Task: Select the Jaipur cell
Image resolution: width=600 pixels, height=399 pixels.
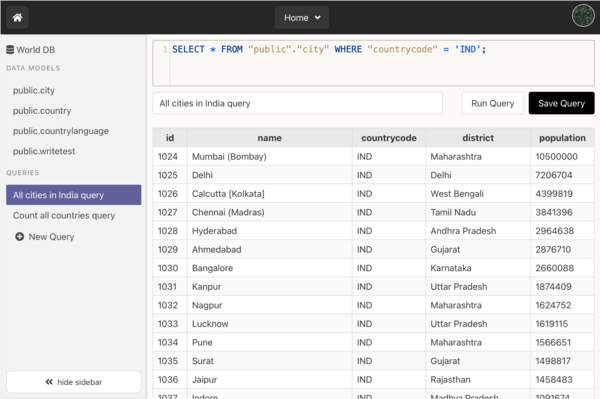Action: (269, 379)
